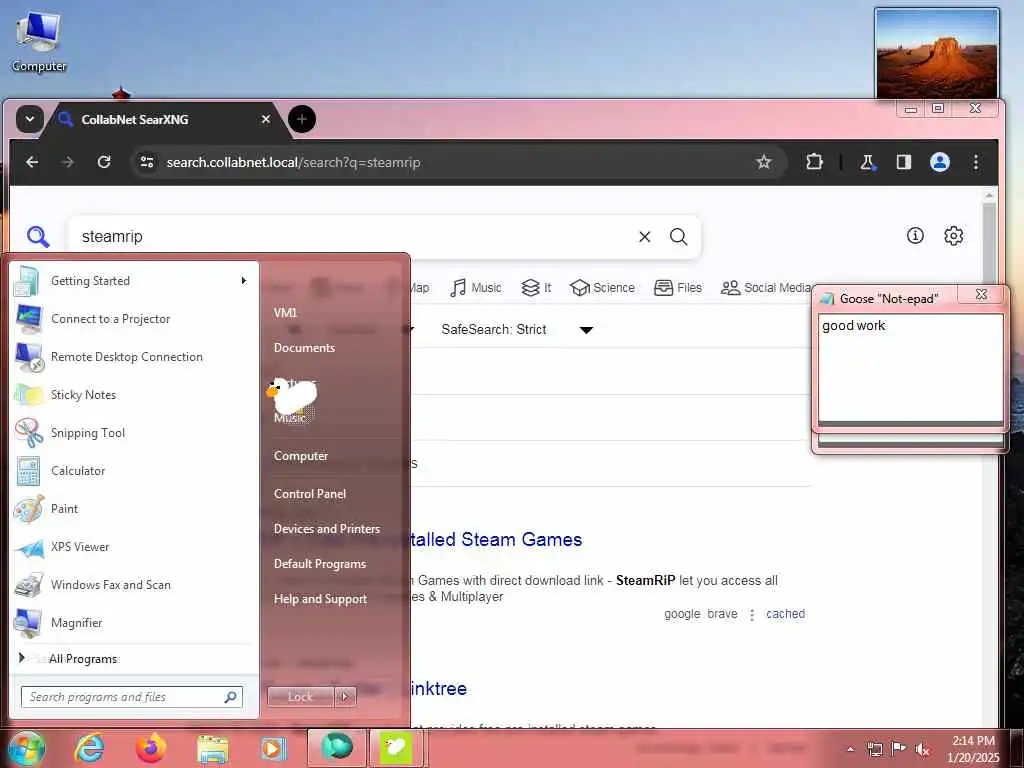This screenshot has height=768, width=1024.
Task: Open Internet Explorer from taskbar
Action: tap(89, 748)
